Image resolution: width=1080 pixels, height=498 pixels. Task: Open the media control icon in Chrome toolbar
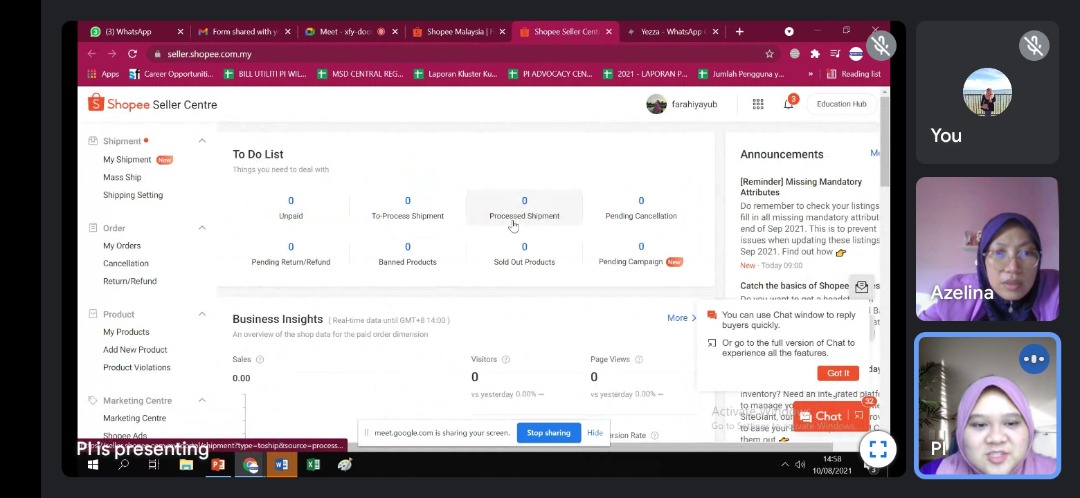(835, 54)
